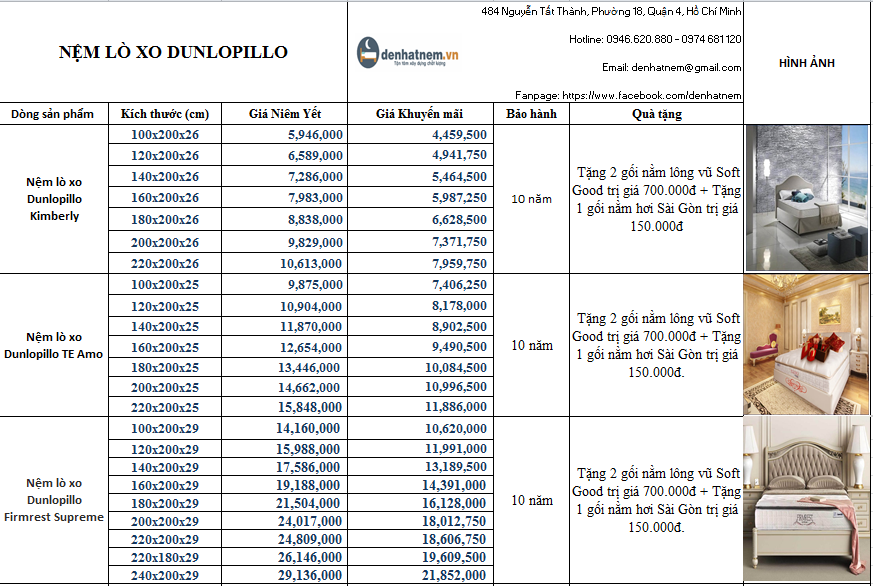
Task: Click the Giá Khuyến mãi header
Action: pos(419,114)
